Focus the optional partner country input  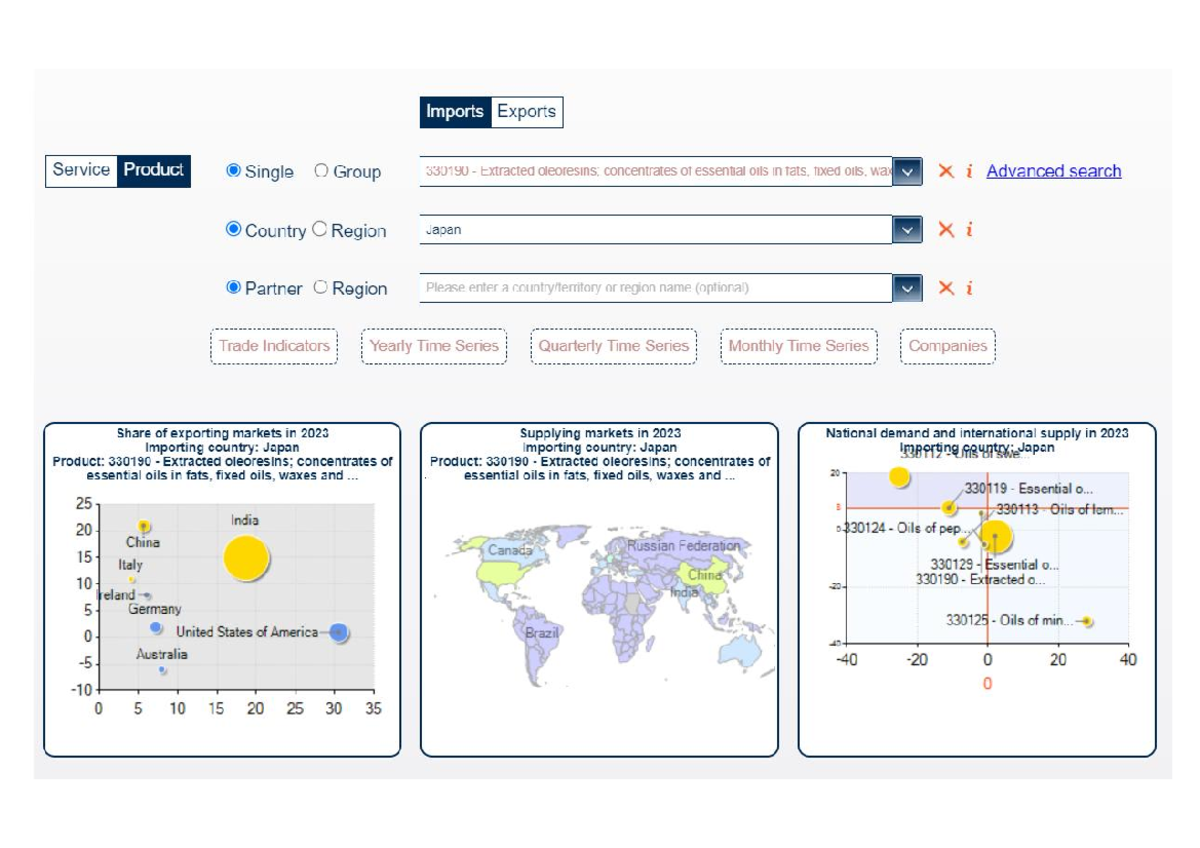pos(656,288)
